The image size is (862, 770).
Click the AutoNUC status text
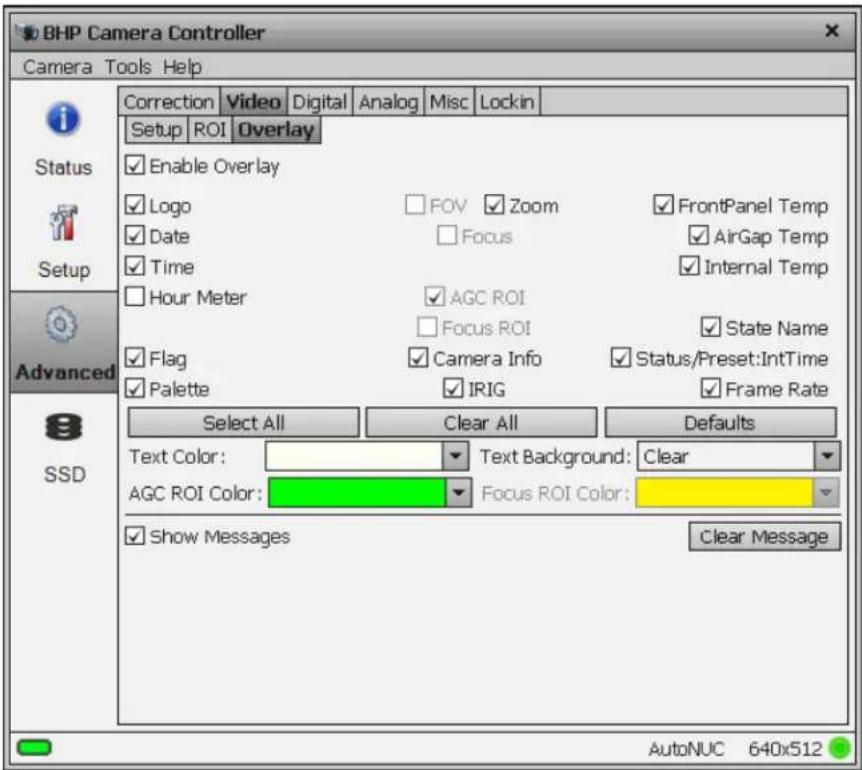pyautogui.click(x=687, y=749)
